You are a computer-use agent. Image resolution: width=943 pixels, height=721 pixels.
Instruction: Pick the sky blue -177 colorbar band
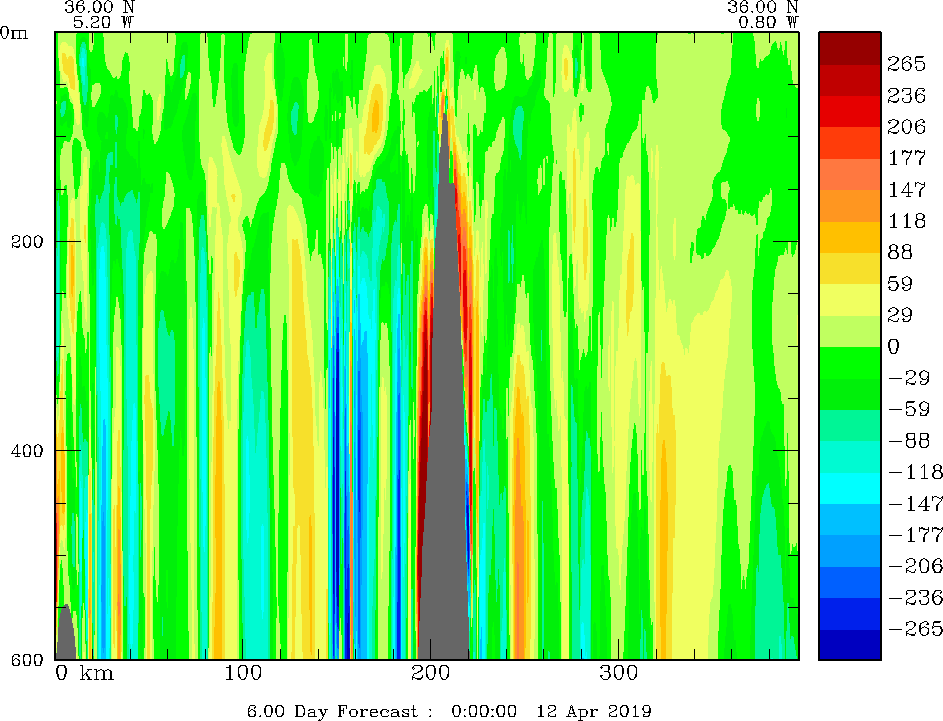pyautogui.click(x=850, y=520)
